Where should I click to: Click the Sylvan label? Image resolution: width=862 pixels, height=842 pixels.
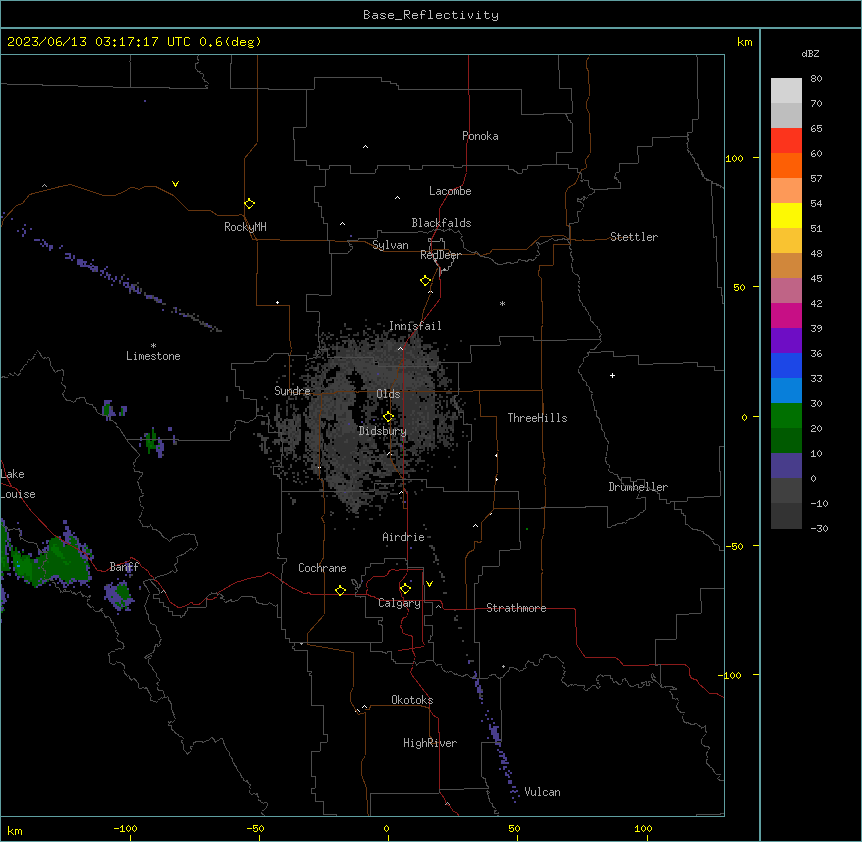390,245
